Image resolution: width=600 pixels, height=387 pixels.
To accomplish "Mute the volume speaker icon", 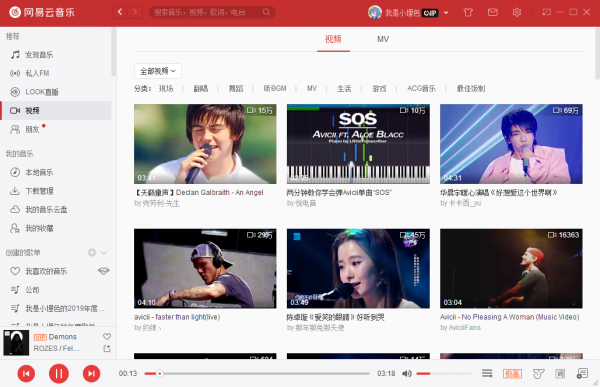I will [407, 374].
